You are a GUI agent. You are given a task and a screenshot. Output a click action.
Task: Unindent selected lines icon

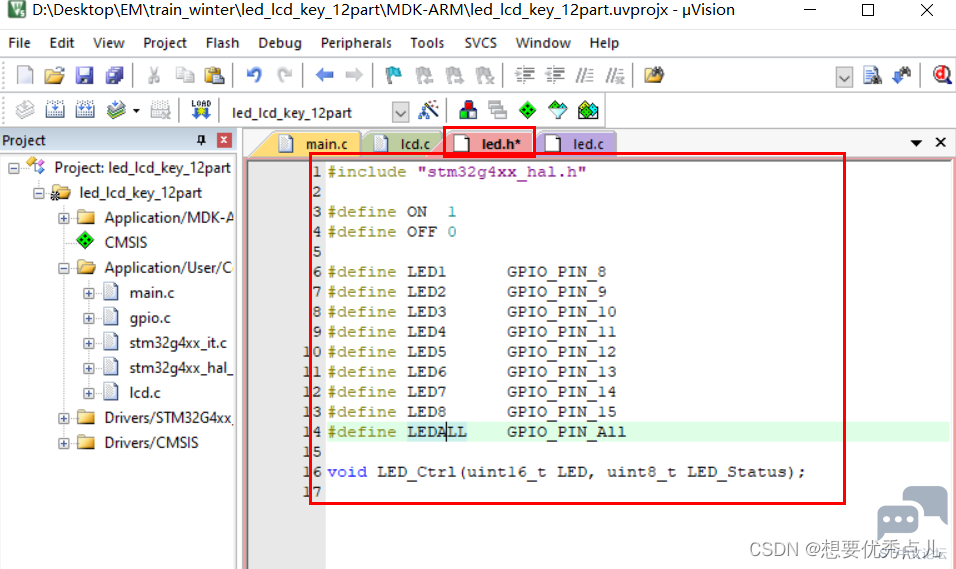tap(555, 75)
